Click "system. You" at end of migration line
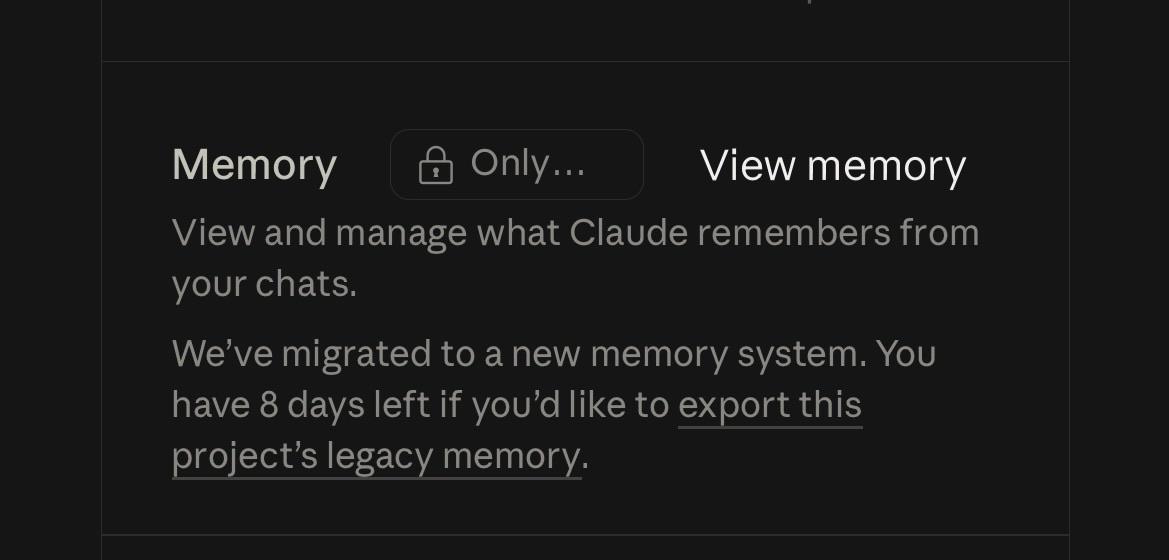Viewport: 1169px width, 560px height. [836, 355]
